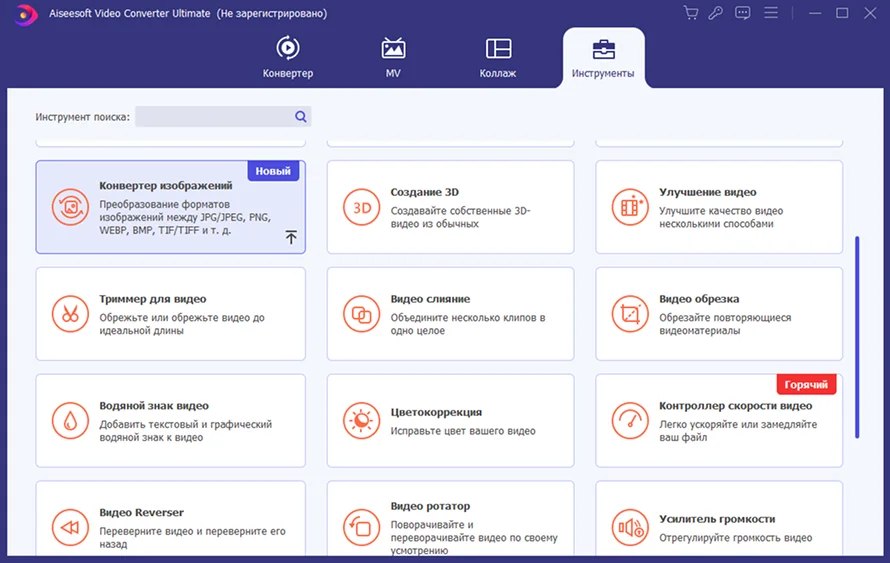Maximize the Aiseesoft window
The height and width of the screenshot is (563, 890).
(842, 12)
